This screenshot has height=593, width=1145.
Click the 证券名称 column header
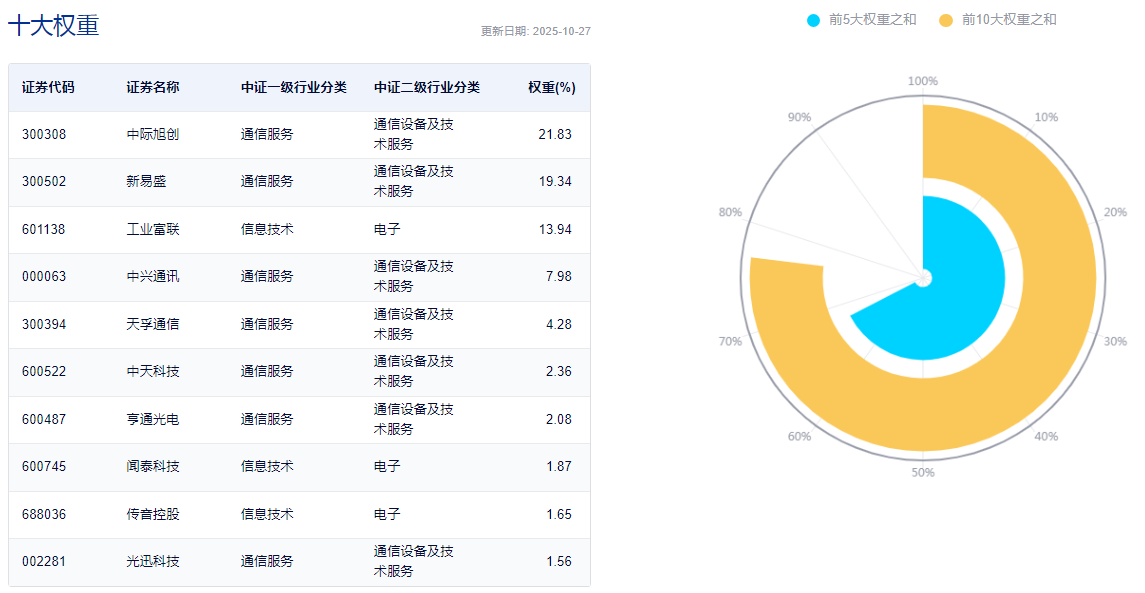(153, 87)
